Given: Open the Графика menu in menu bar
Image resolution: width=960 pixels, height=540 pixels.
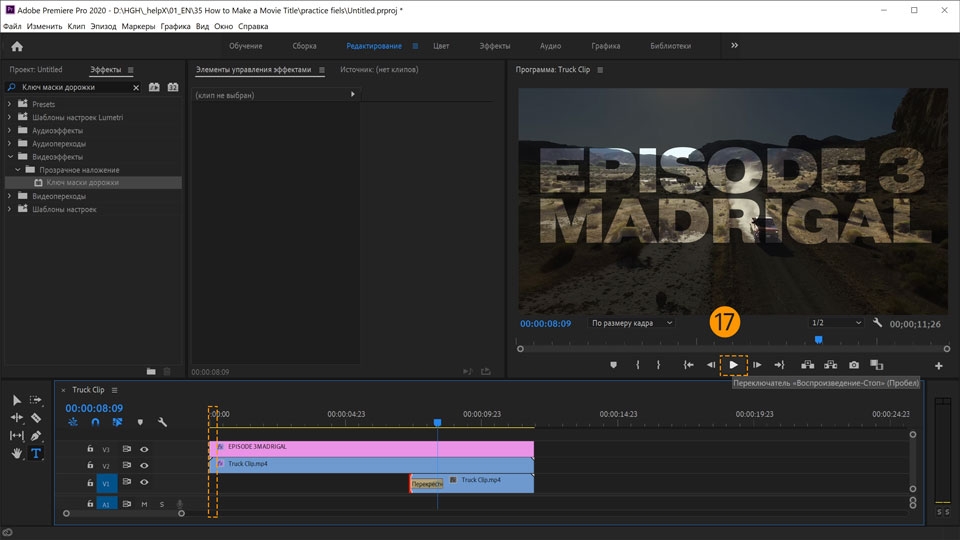Looking at the screenshot, I should click(x=177, y=26).
